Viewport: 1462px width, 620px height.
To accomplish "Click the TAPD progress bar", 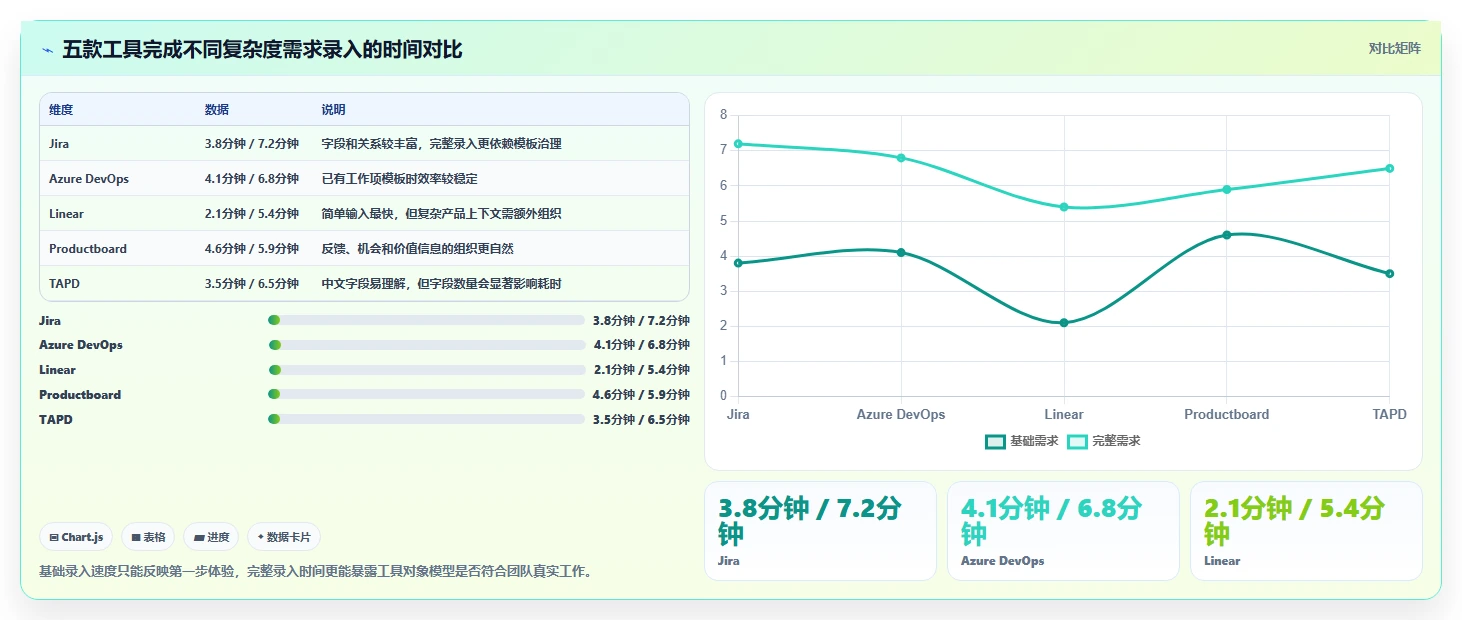I will coord(426,419).
